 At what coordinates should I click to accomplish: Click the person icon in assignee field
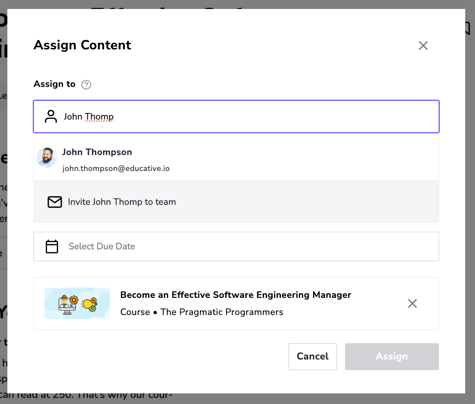click(x=51, y=116)
